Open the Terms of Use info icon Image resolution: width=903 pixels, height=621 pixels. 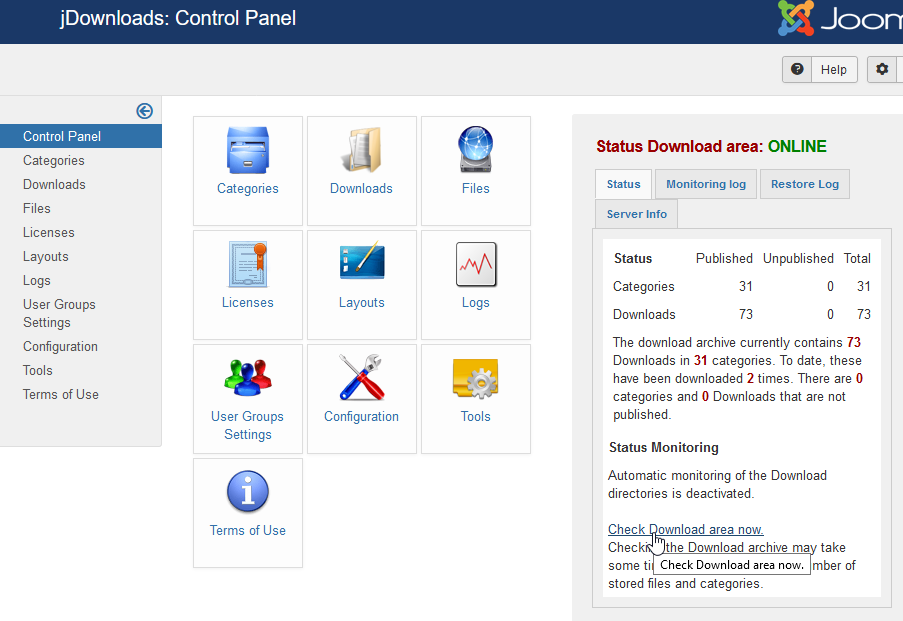coord(248,492)
